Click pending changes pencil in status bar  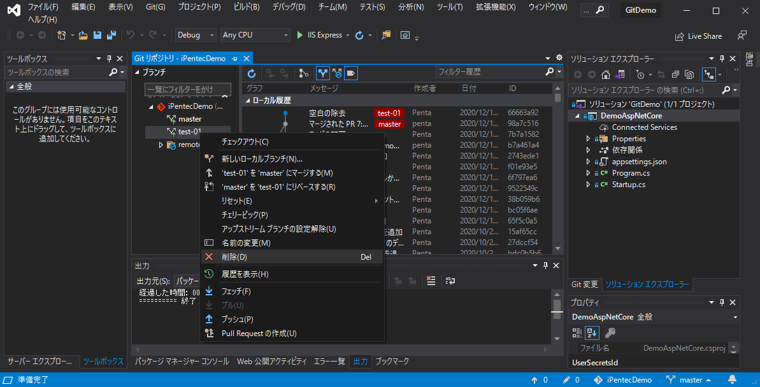(x=571, y=380)
